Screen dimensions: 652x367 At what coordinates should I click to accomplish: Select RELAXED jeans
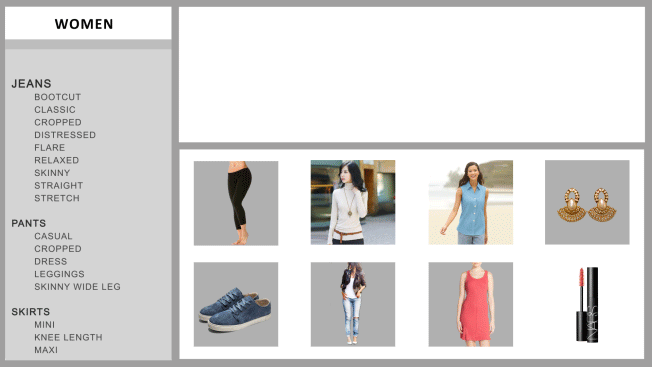57,160
